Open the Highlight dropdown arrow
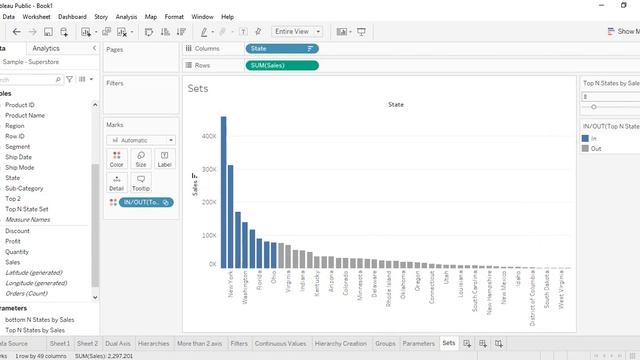Screen dimensions: 640x360 (x=213, y=32)
